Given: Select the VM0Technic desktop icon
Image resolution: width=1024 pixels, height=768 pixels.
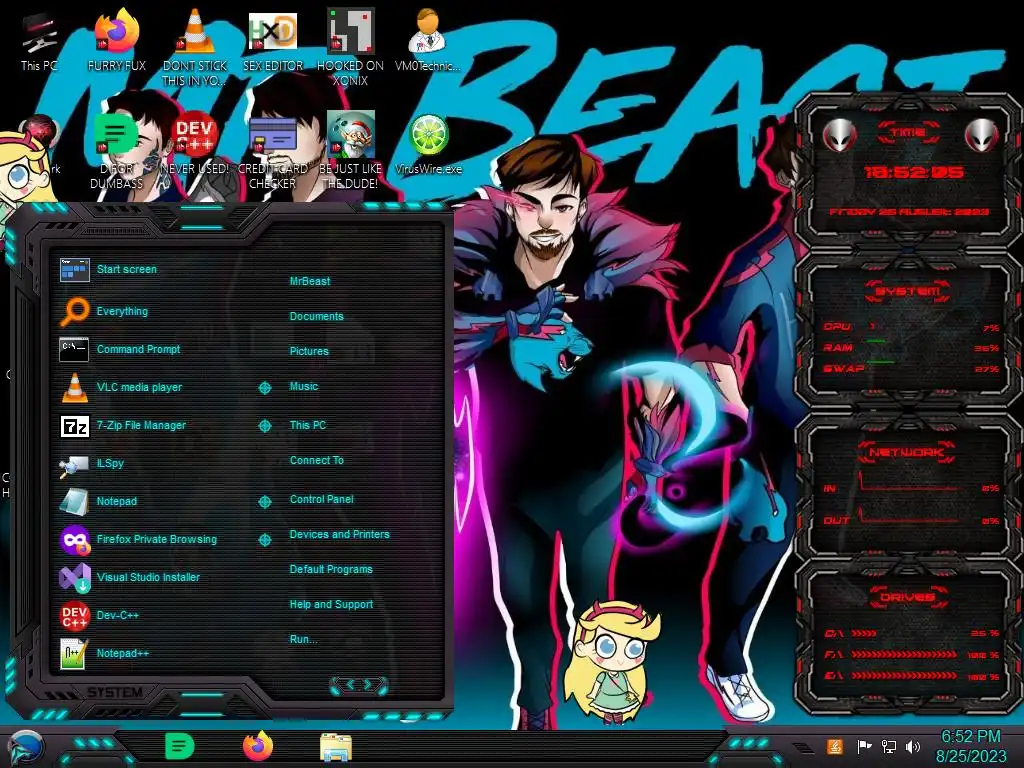Looking at the screenshot, I should (x=428, y=40).
